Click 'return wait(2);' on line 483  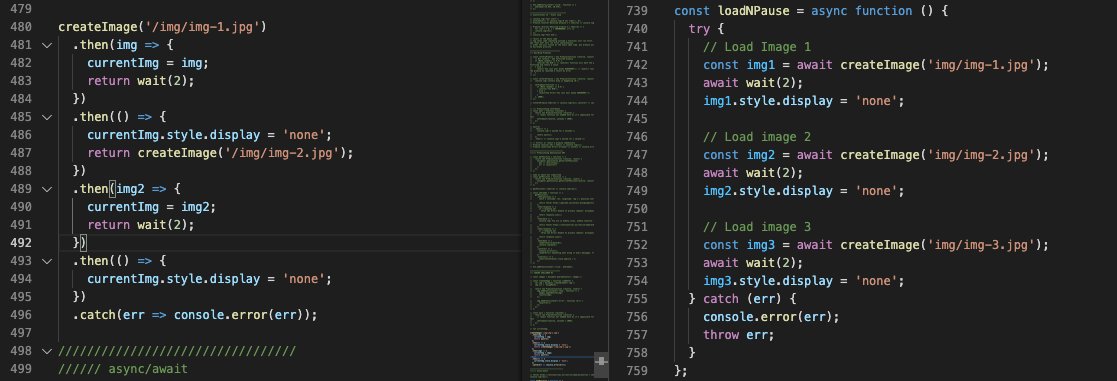(140, 81)
